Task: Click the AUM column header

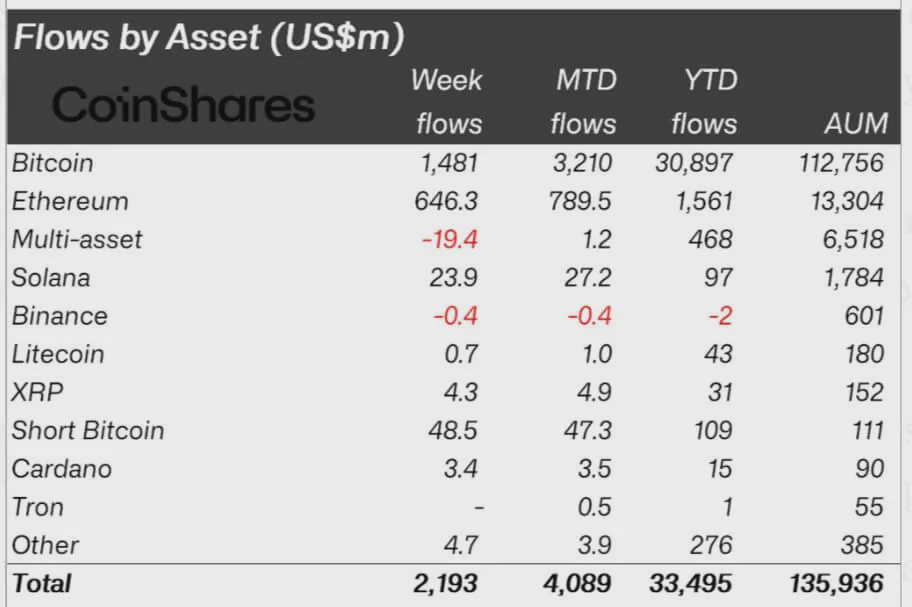Action: [857, 123]
